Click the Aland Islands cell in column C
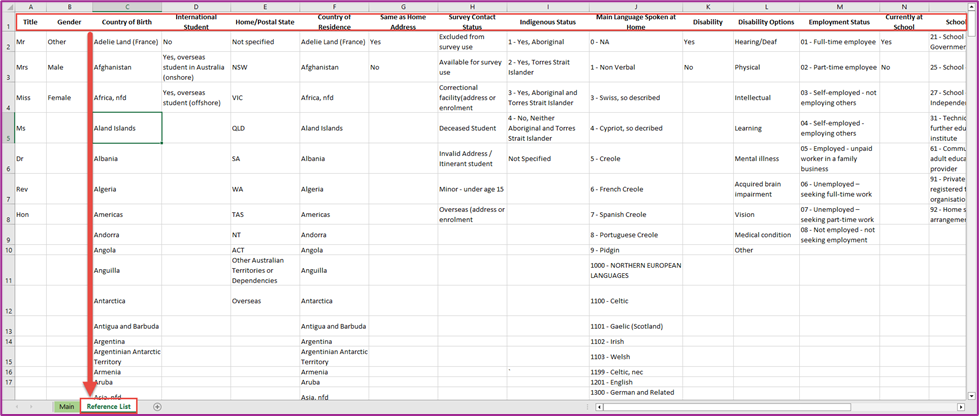This screenshot has width=979, height=416. pos(127,128)
